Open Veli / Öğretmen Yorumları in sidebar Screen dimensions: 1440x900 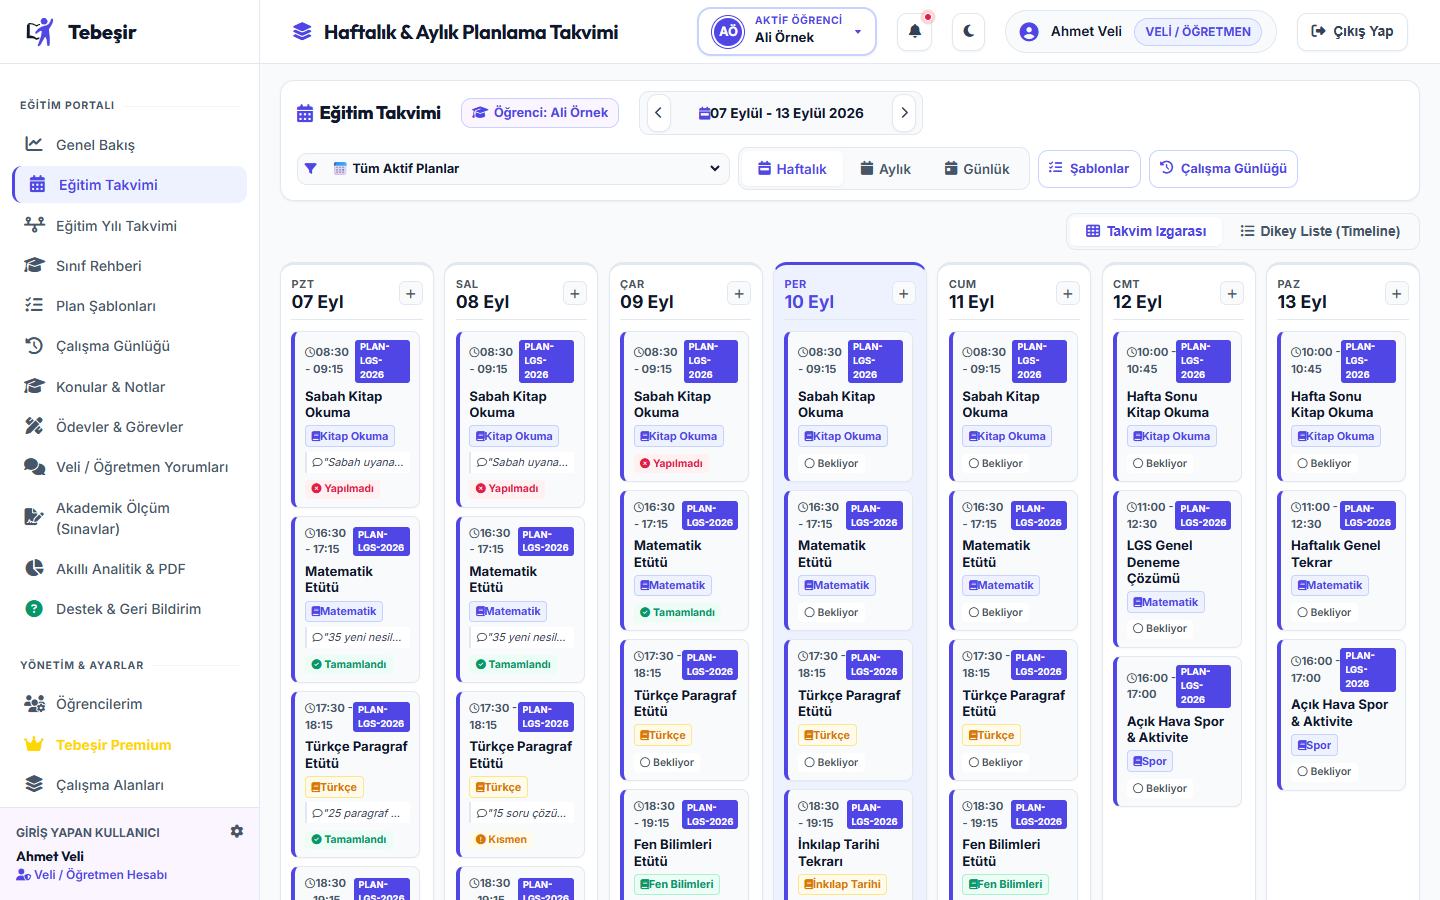129,466
